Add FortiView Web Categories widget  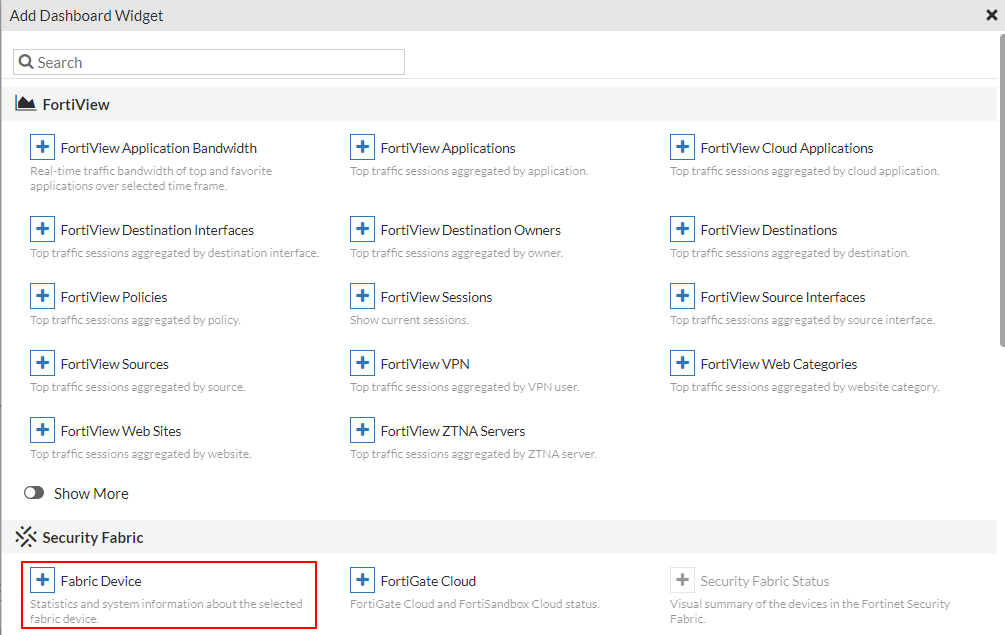coord(683,364)
